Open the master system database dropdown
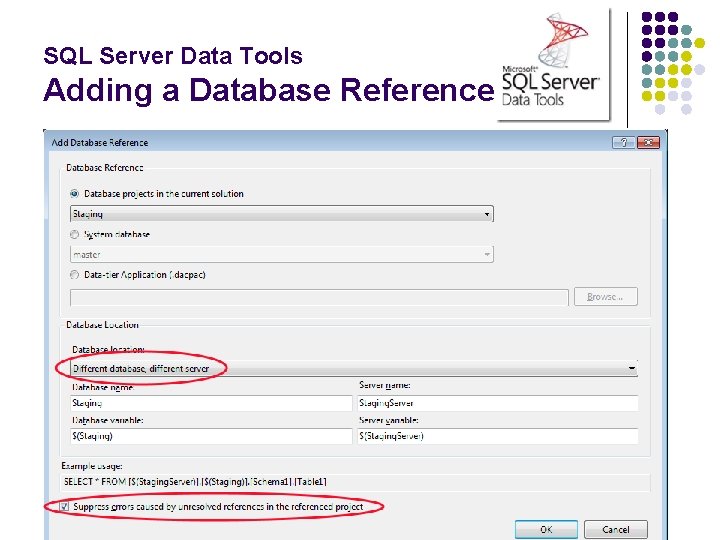The width and height of the screenshot is (720, 540). (x=281, y=254)
